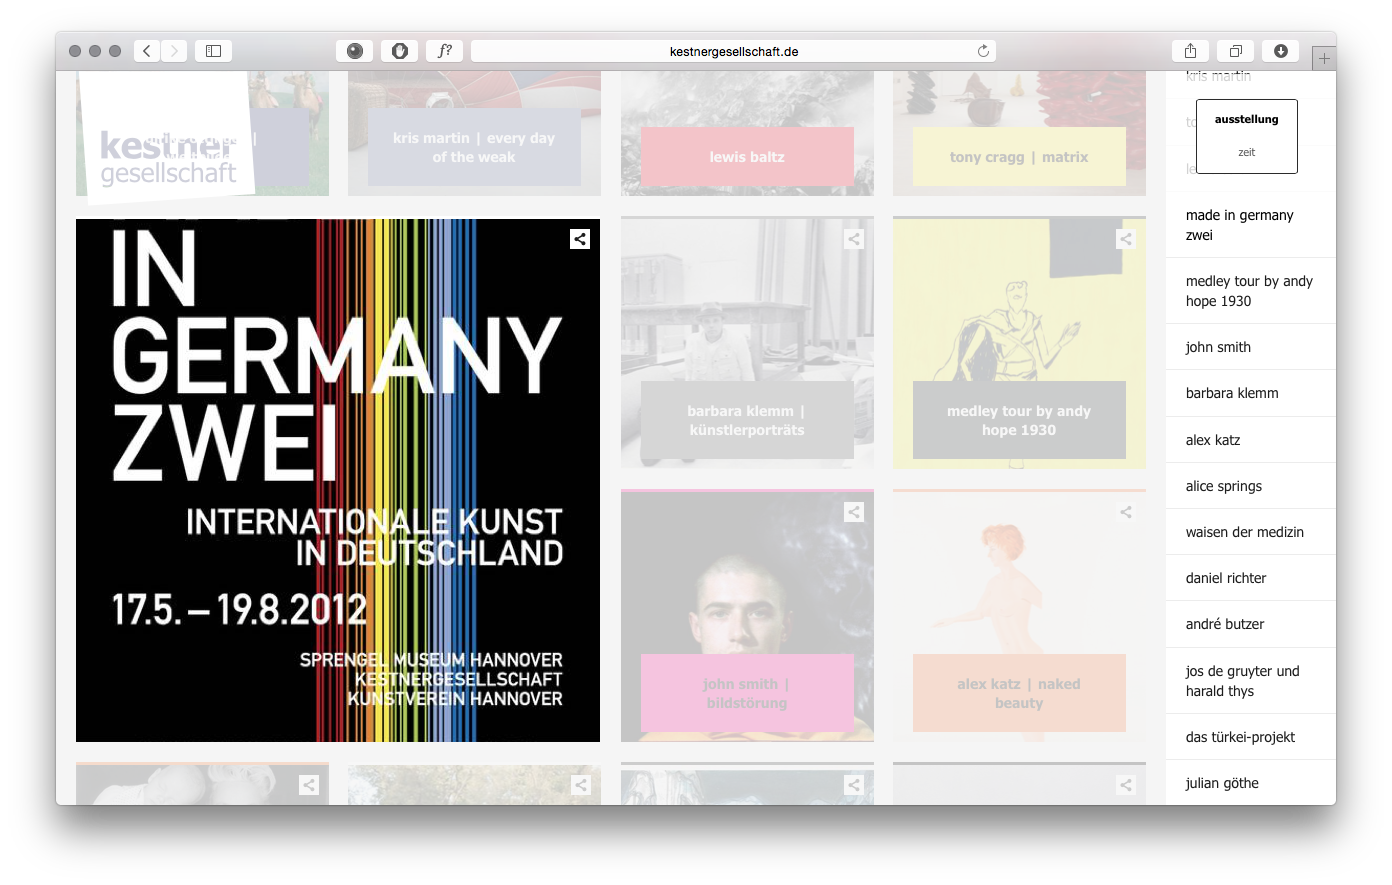Viewport: 1392px width, 885px height.
Task: Select das türkei-projekt in the sidebar
Action: click(x=1251, y=737)
